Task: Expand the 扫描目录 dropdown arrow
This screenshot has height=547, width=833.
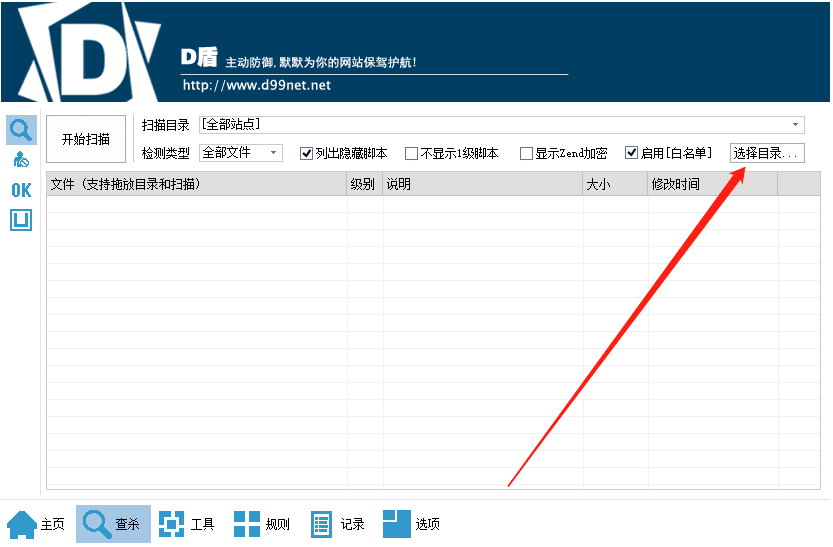Action: pyautogui.click(x=796, y=125)
